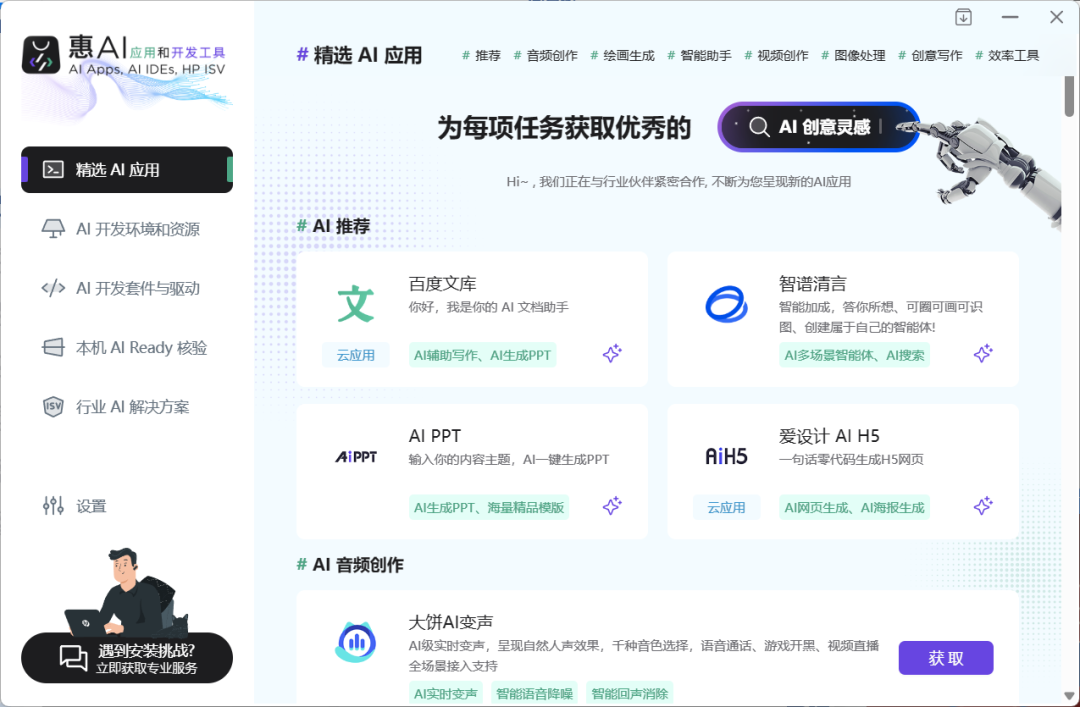Go to 本机 AI Ready 核验 page

(141, 348)
